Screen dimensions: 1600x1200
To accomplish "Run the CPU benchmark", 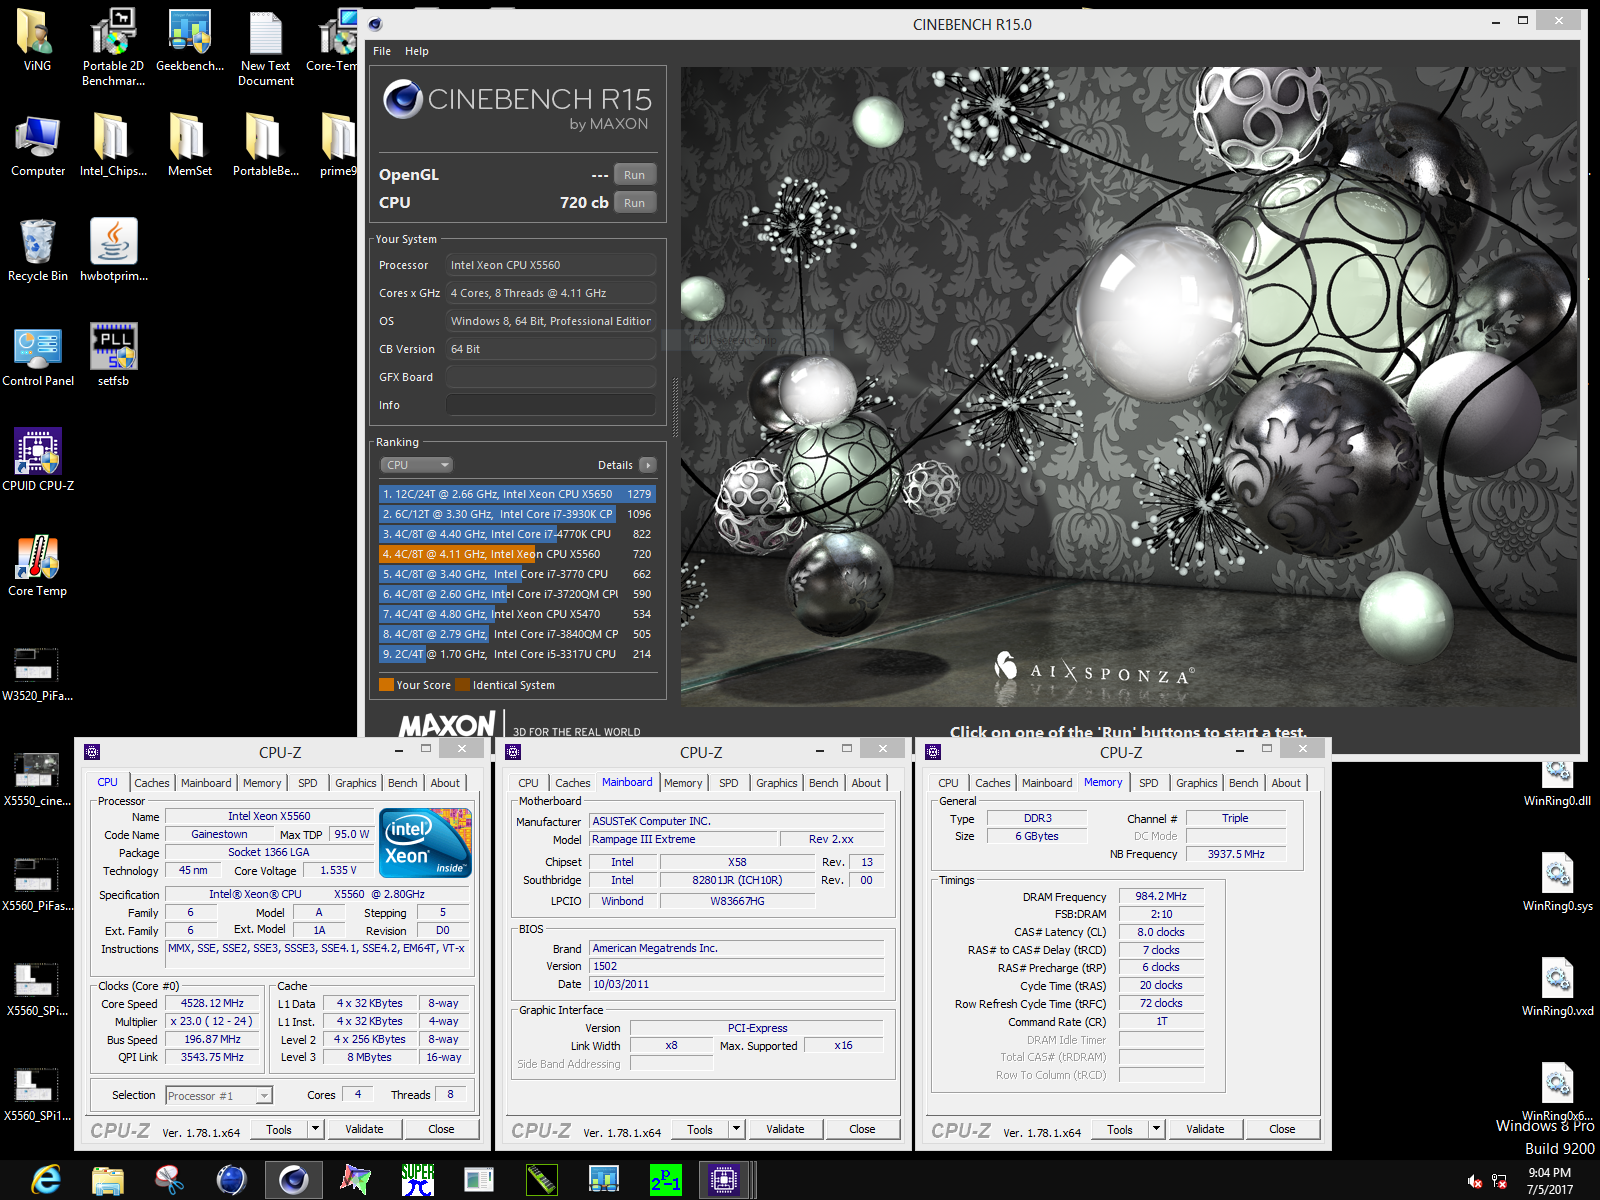I will click(635, 203).
